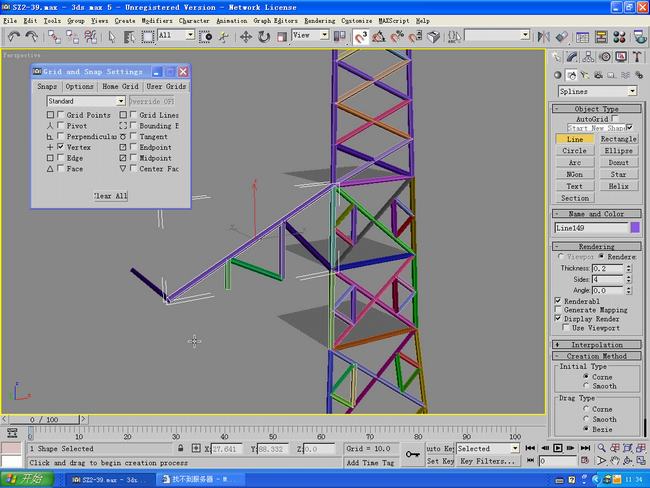Open the named selection sets dropdown
The height and width of the screenshot is (488, 650).
pos(525,35)
